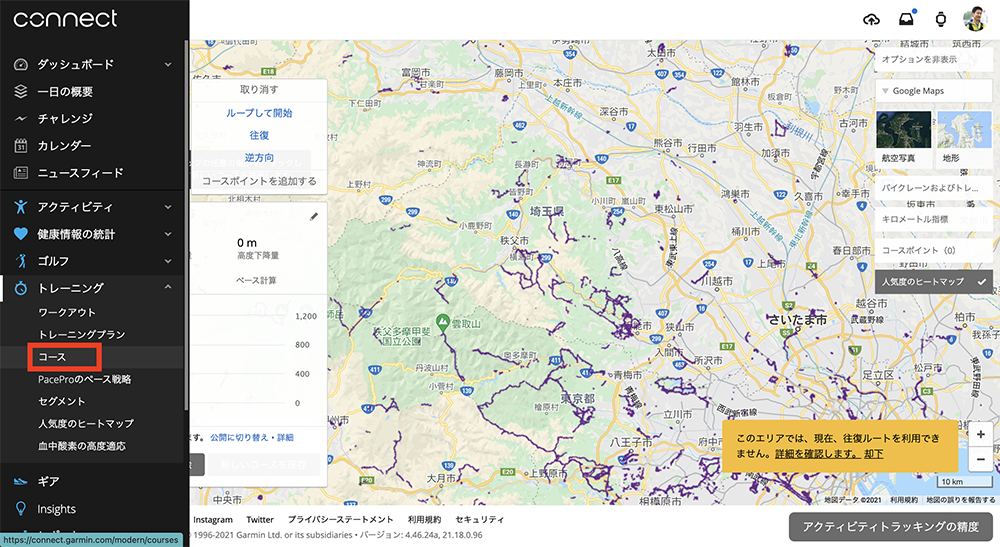Click the 往復 route option

[x=259, y=135]
